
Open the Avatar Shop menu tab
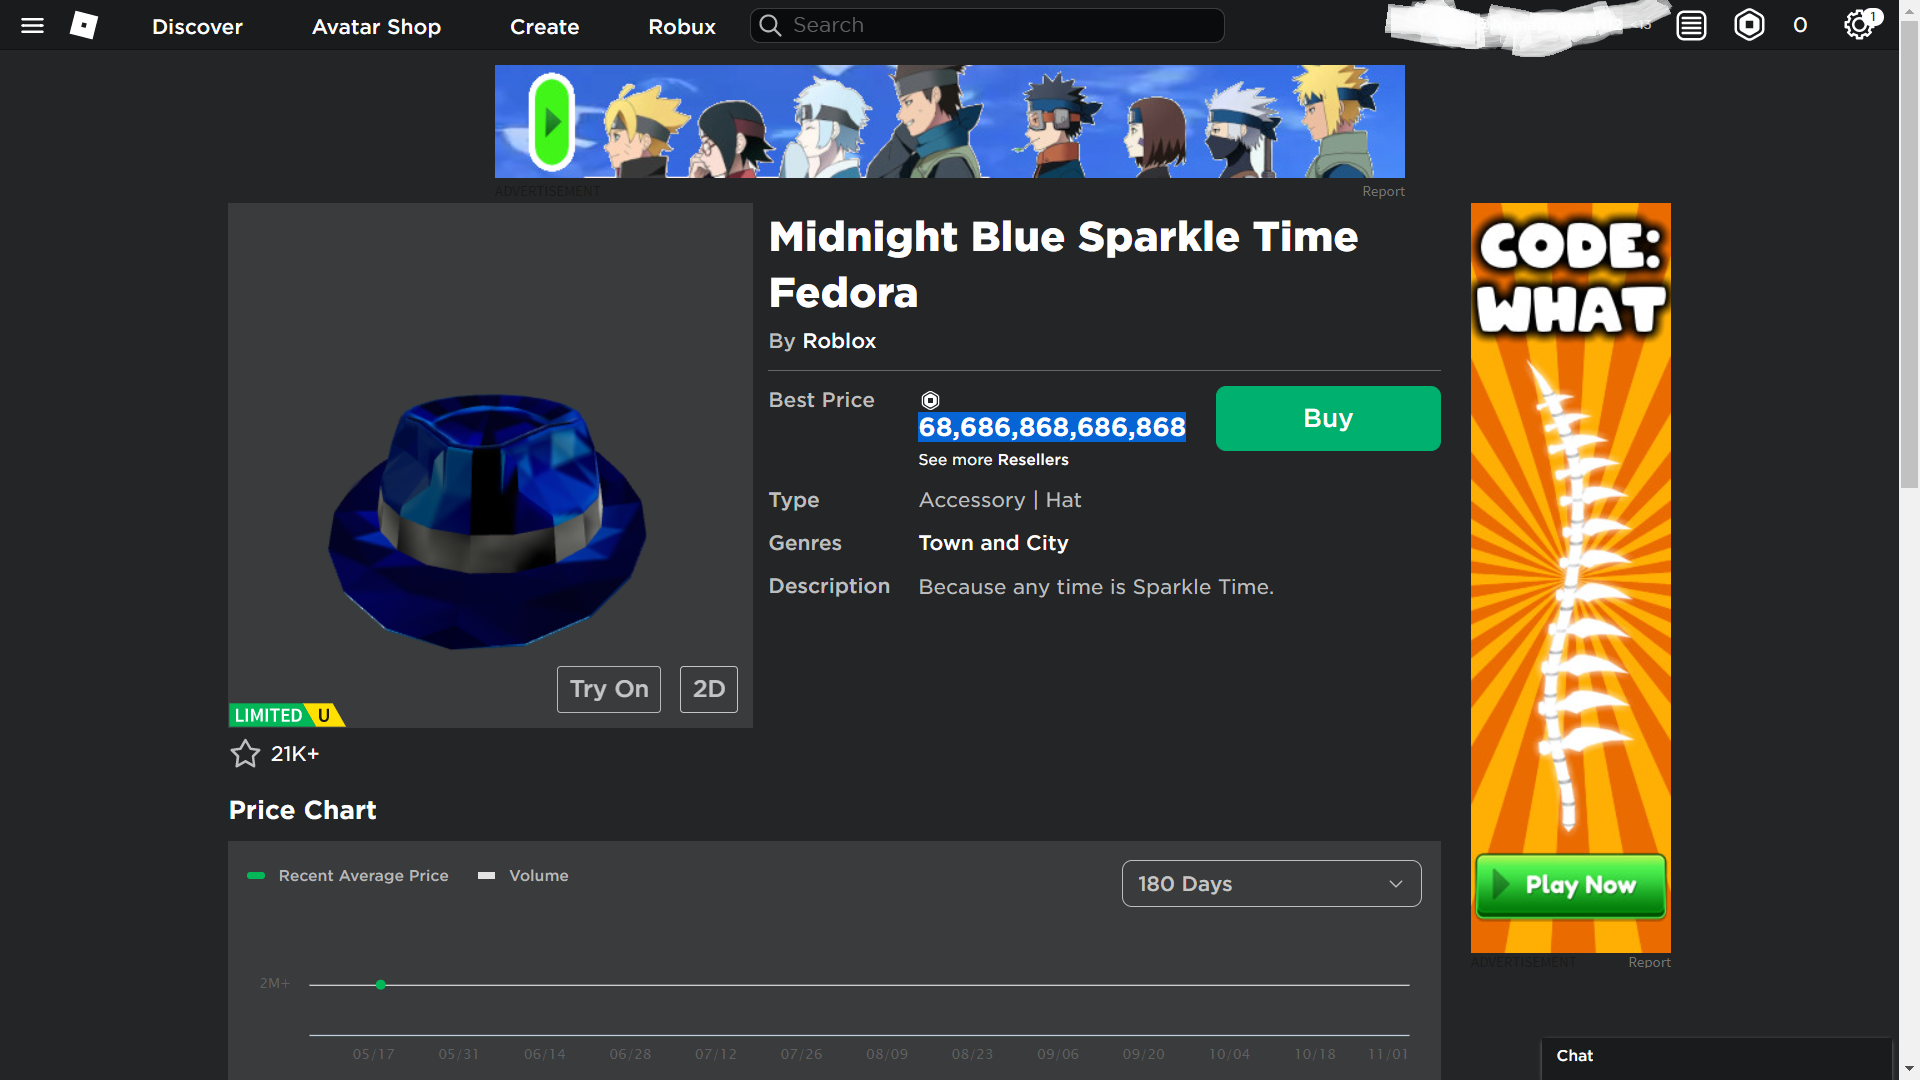377,25
